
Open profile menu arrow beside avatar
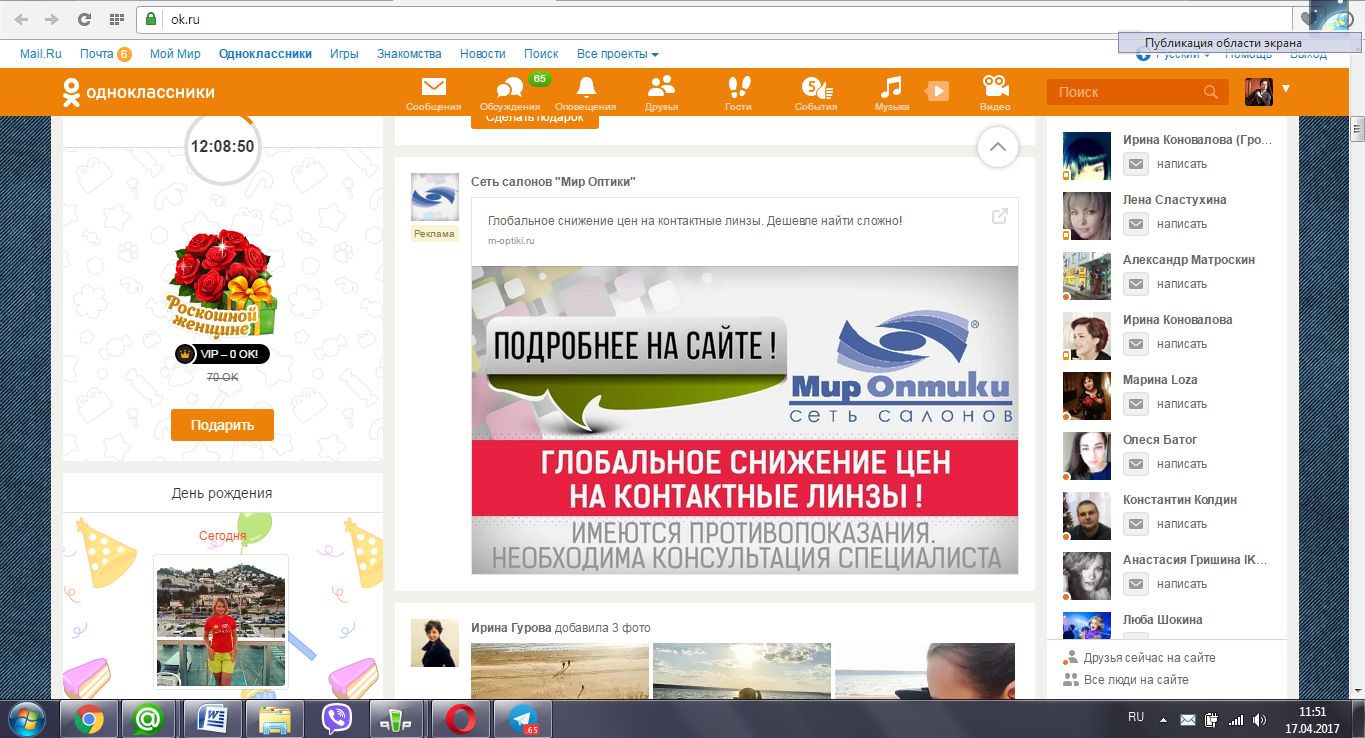pyautogui.click(x=1285, y=89)
